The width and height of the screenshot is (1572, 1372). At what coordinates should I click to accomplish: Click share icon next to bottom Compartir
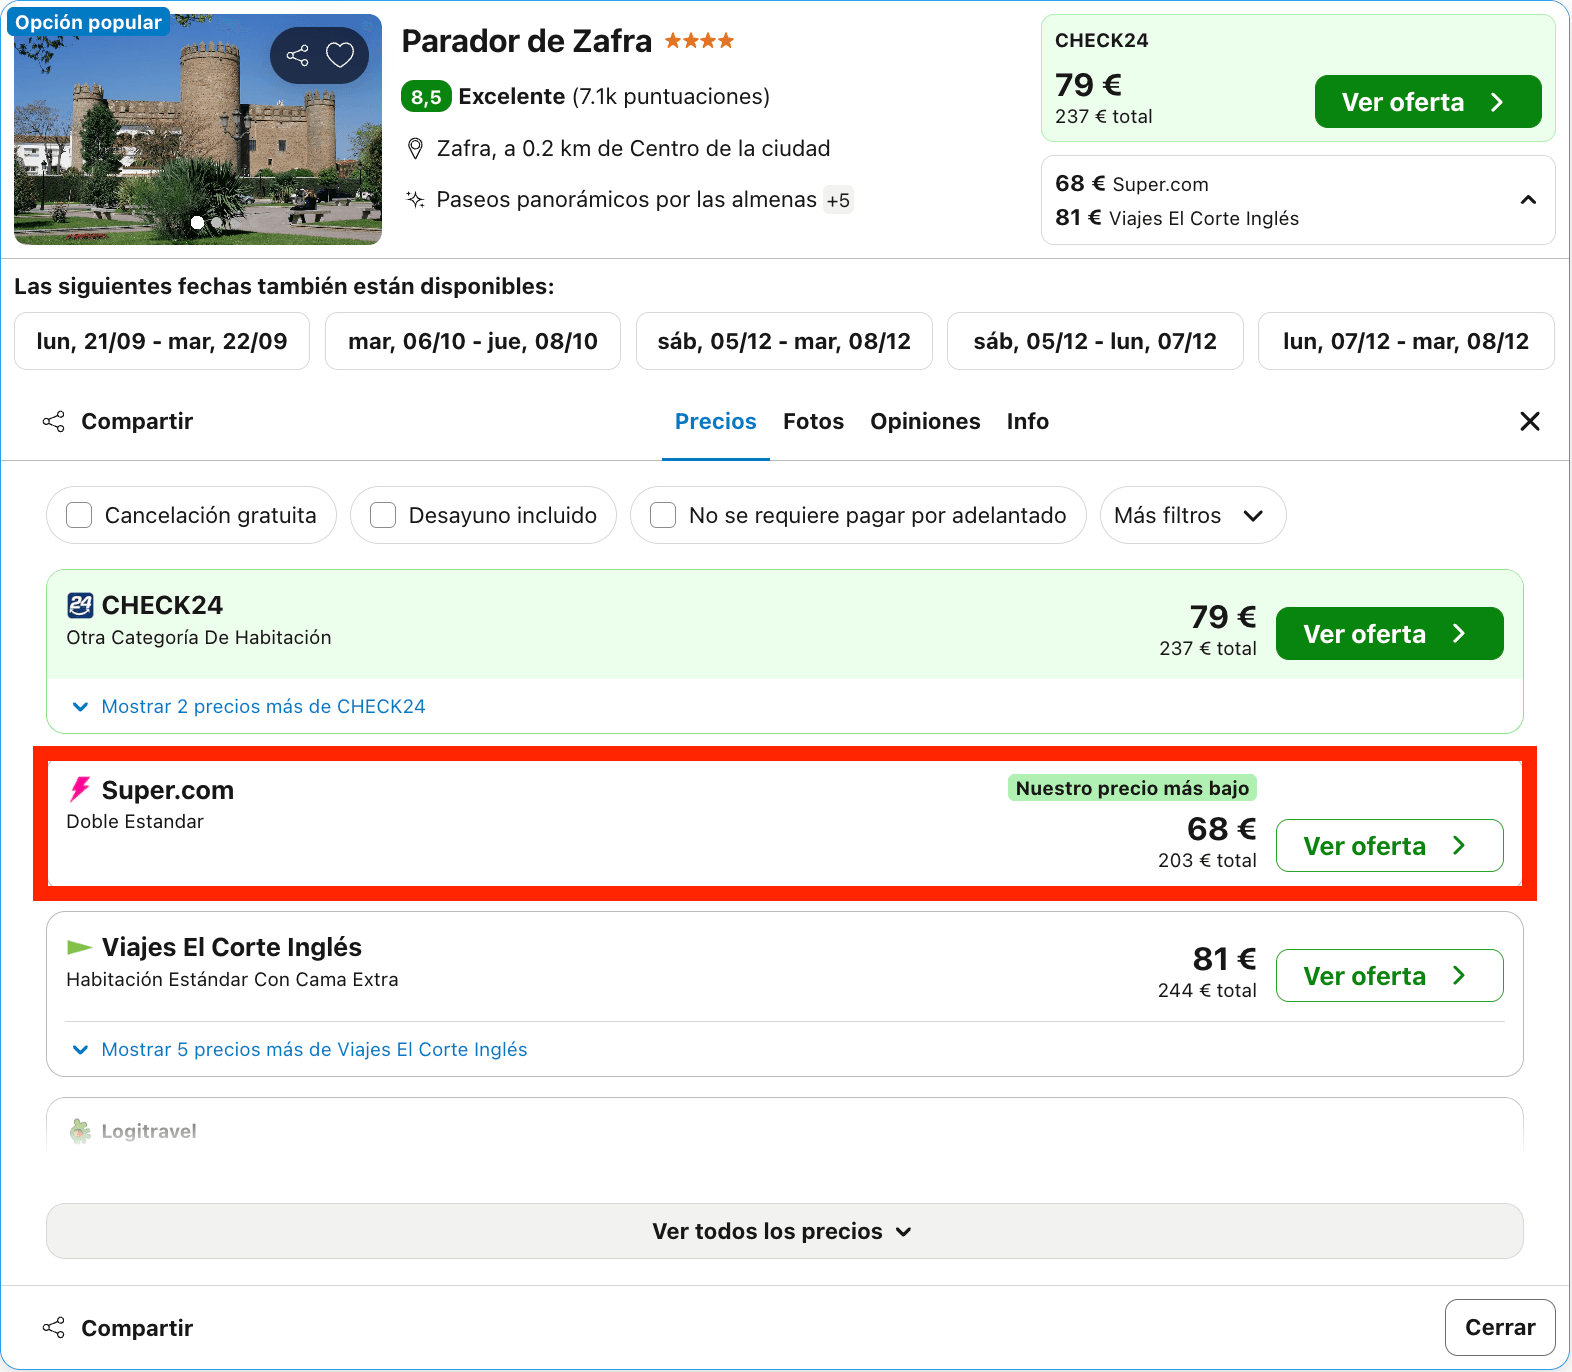[54, 1328]
